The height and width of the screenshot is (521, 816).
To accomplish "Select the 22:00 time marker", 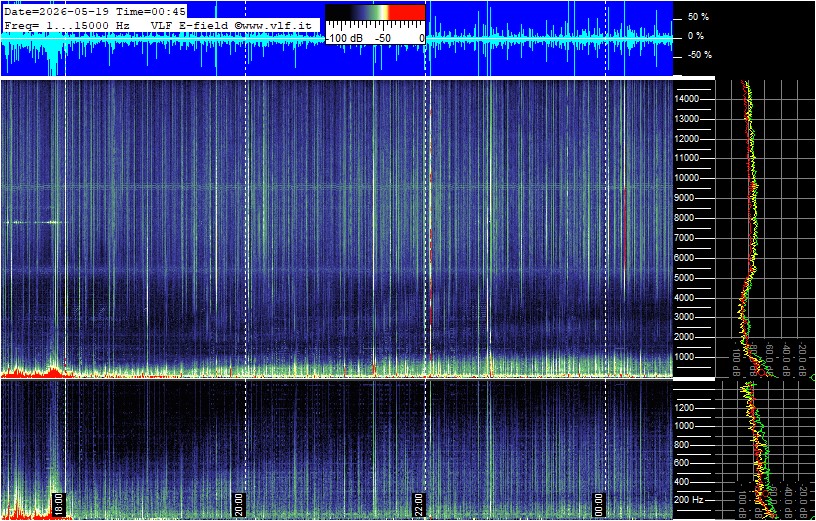I will coord(419,503).
